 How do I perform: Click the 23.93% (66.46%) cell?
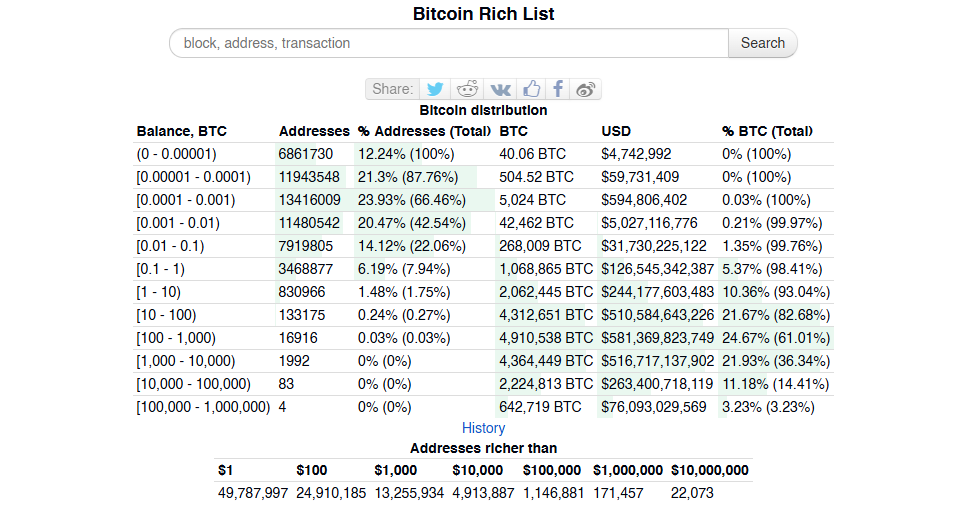click(412, 200)
